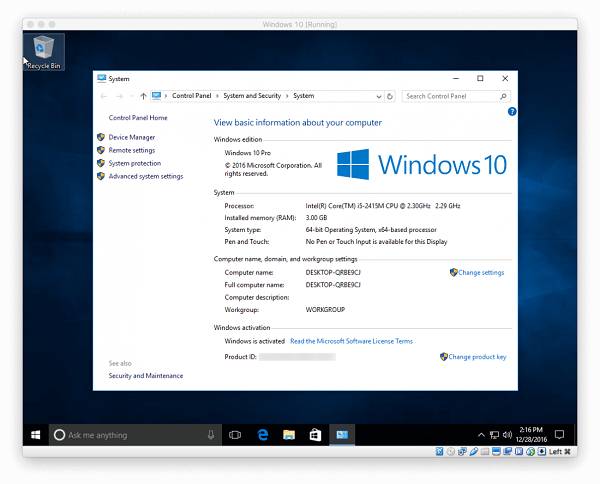This screenshot has height=484, width=600.
Task: Expand chevron before Control Panel breadcrumb
Action: (x=166, y=96)
